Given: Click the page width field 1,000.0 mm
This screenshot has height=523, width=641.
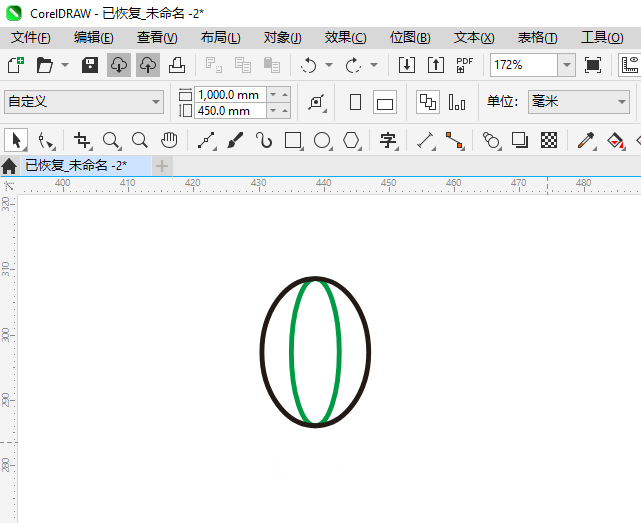Looking at the screenshot, I should pos(229,94).
